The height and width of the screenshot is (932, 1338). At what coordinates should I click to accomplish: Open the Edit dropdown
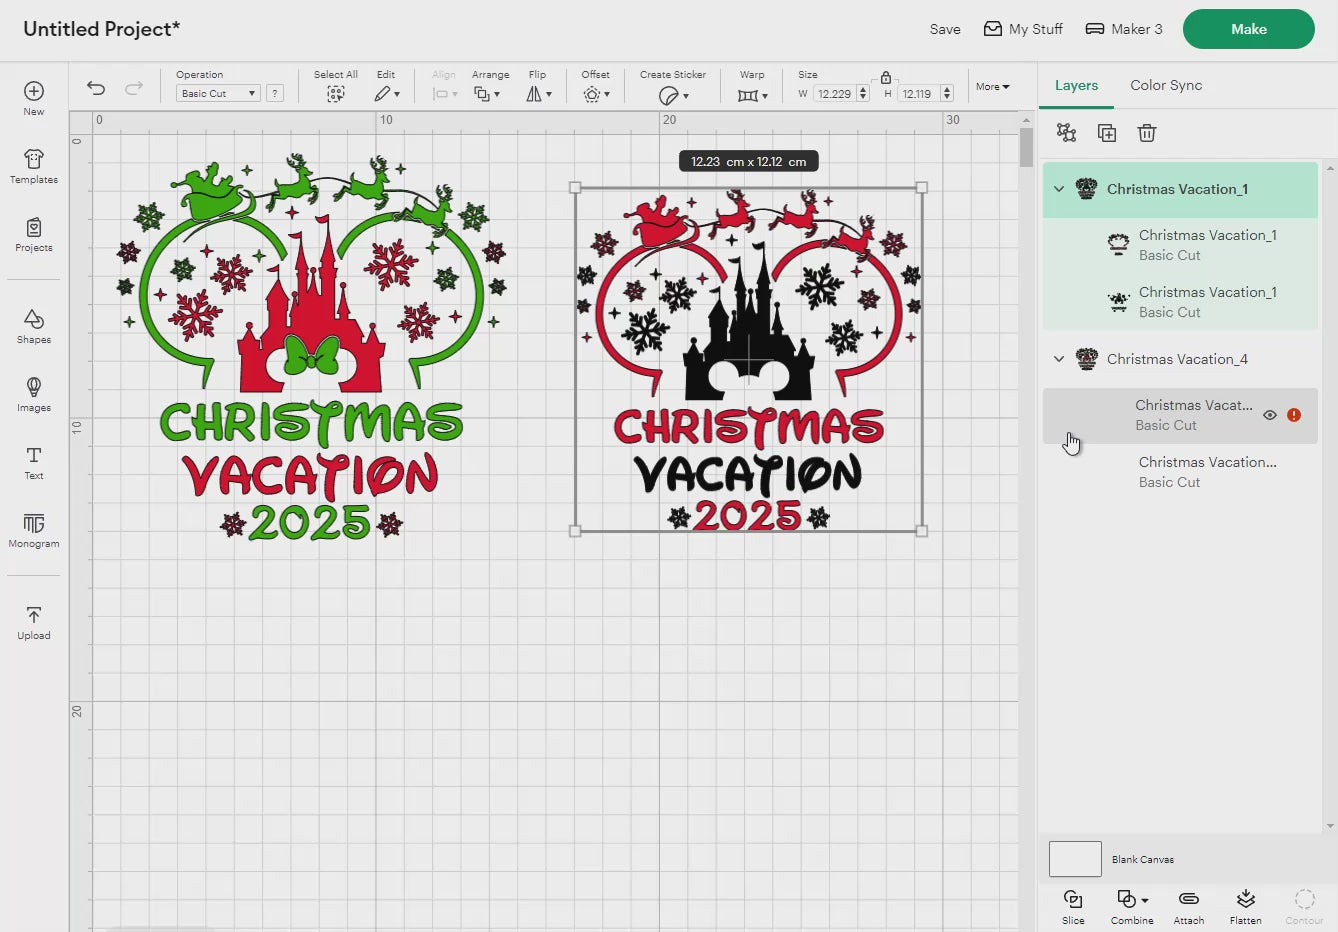point(386,94)
